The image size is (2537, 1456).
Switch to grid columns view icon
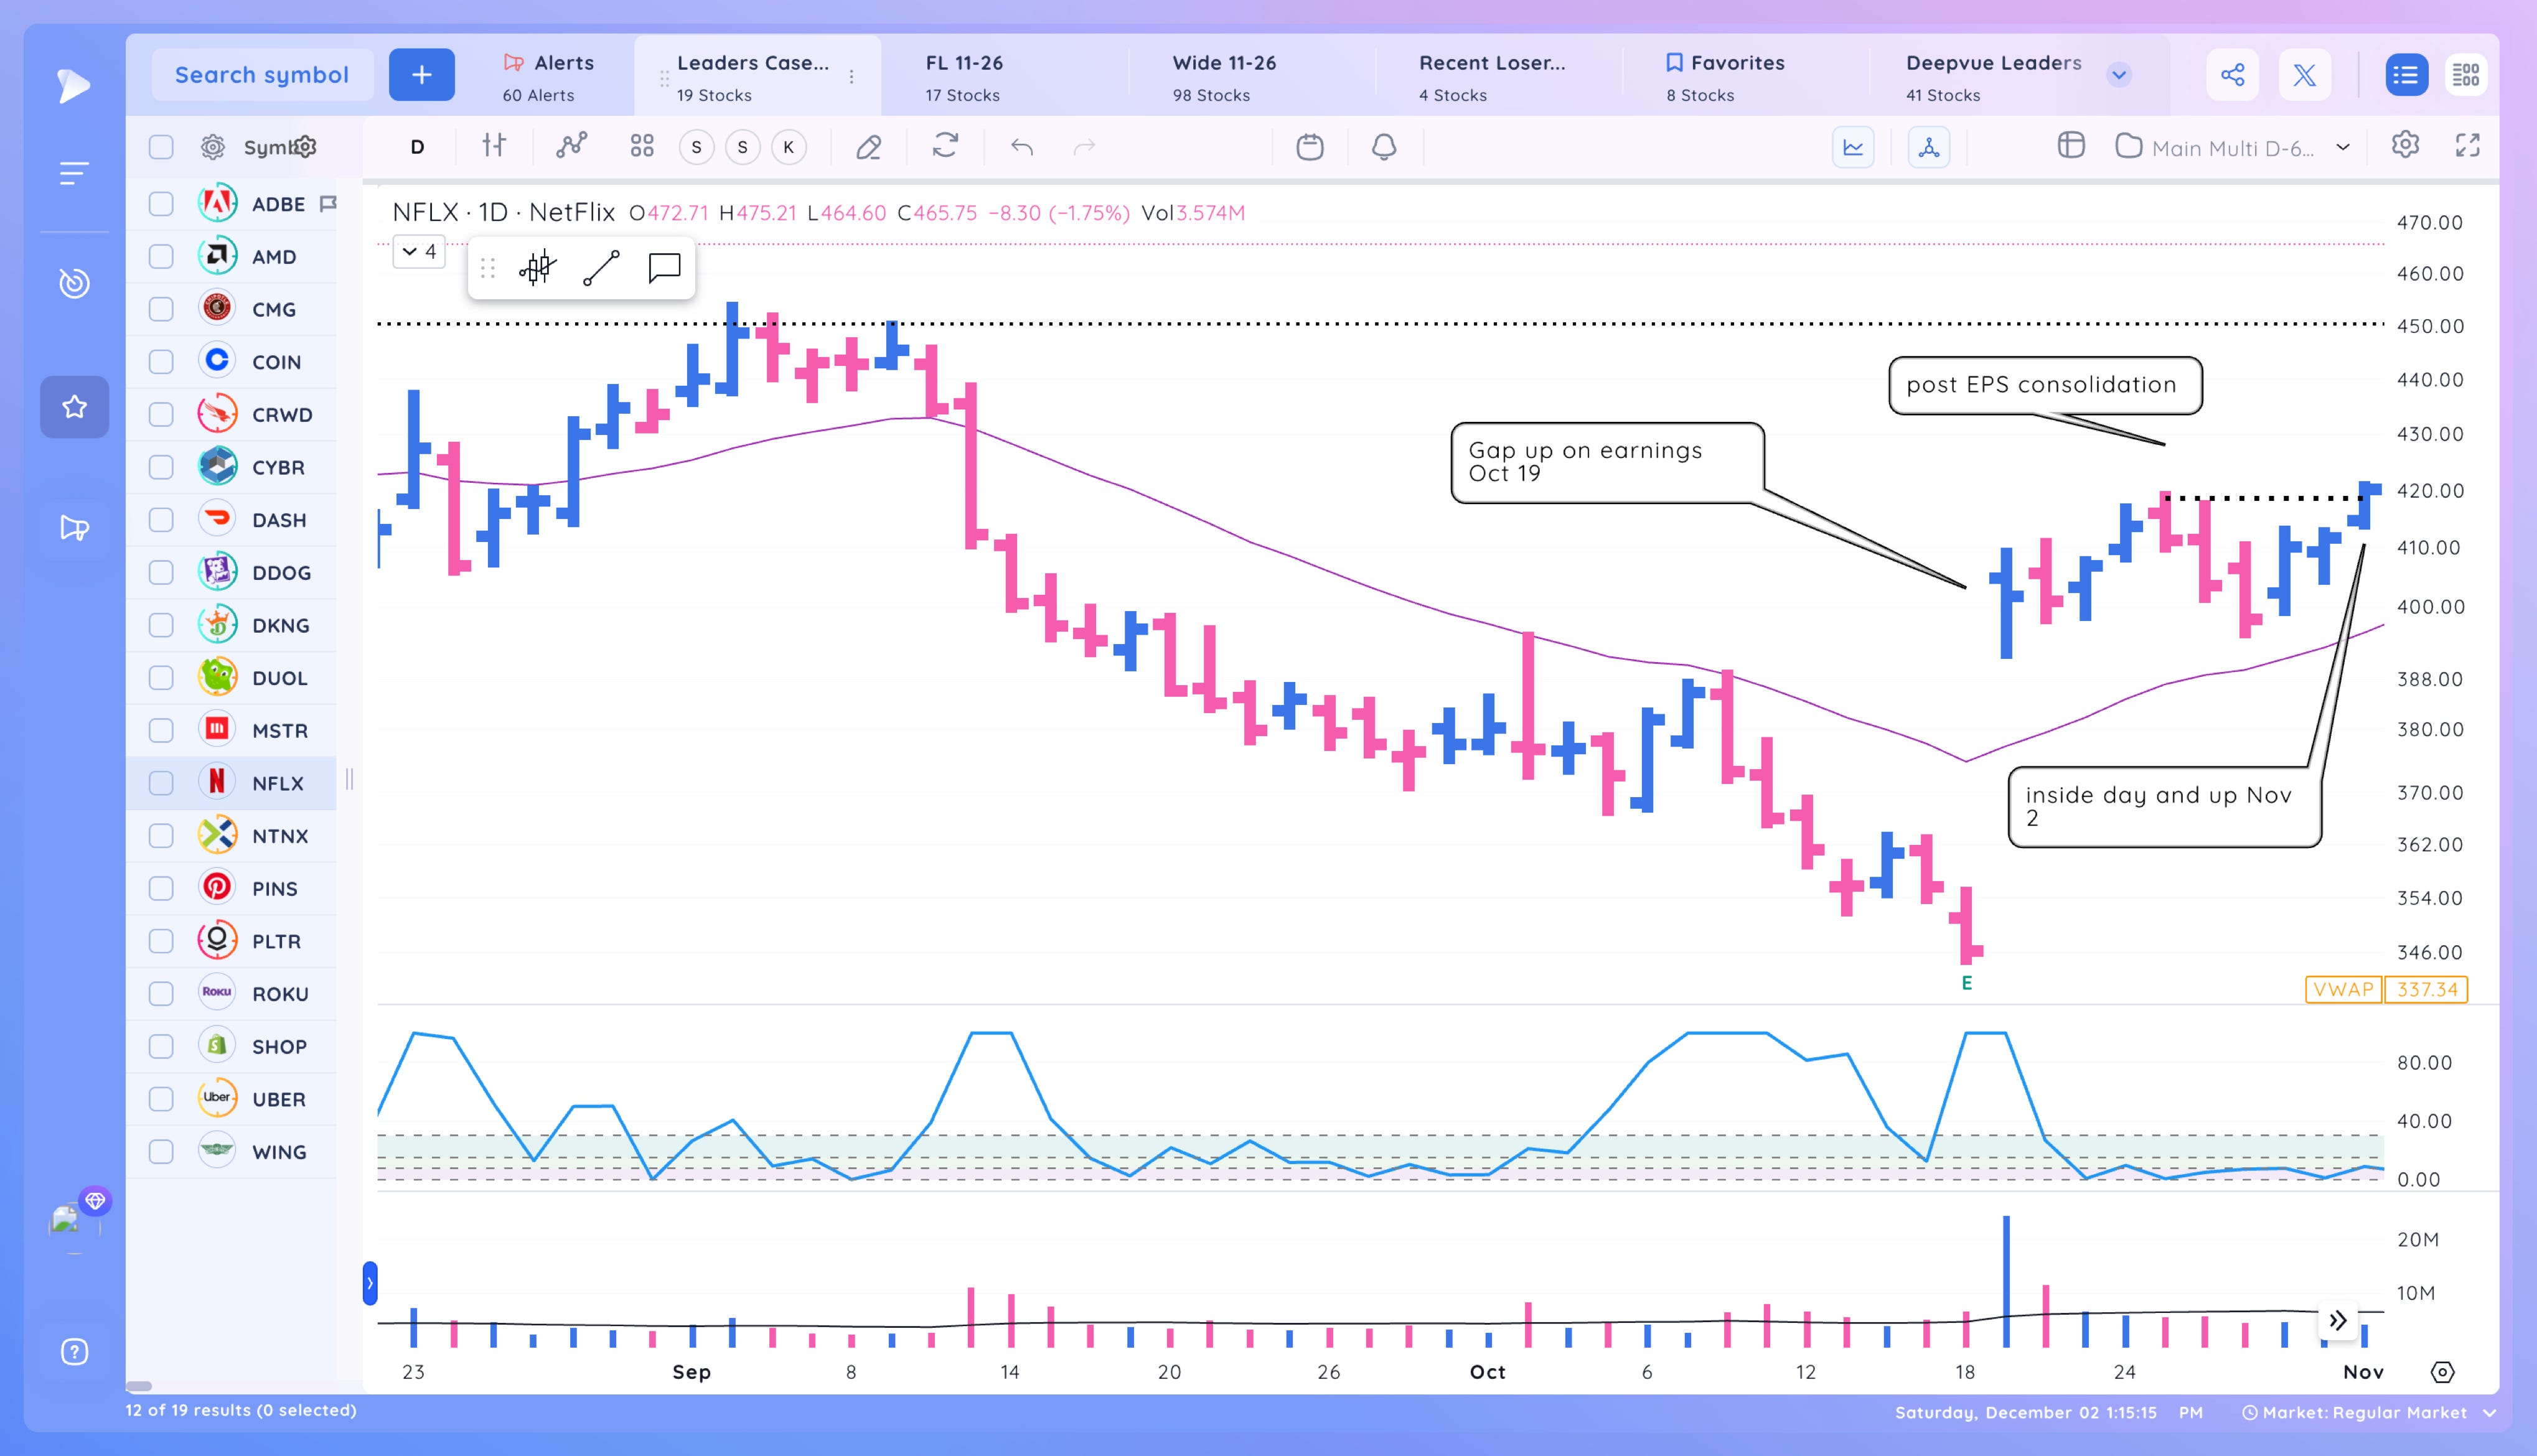tap(2466, 75)
